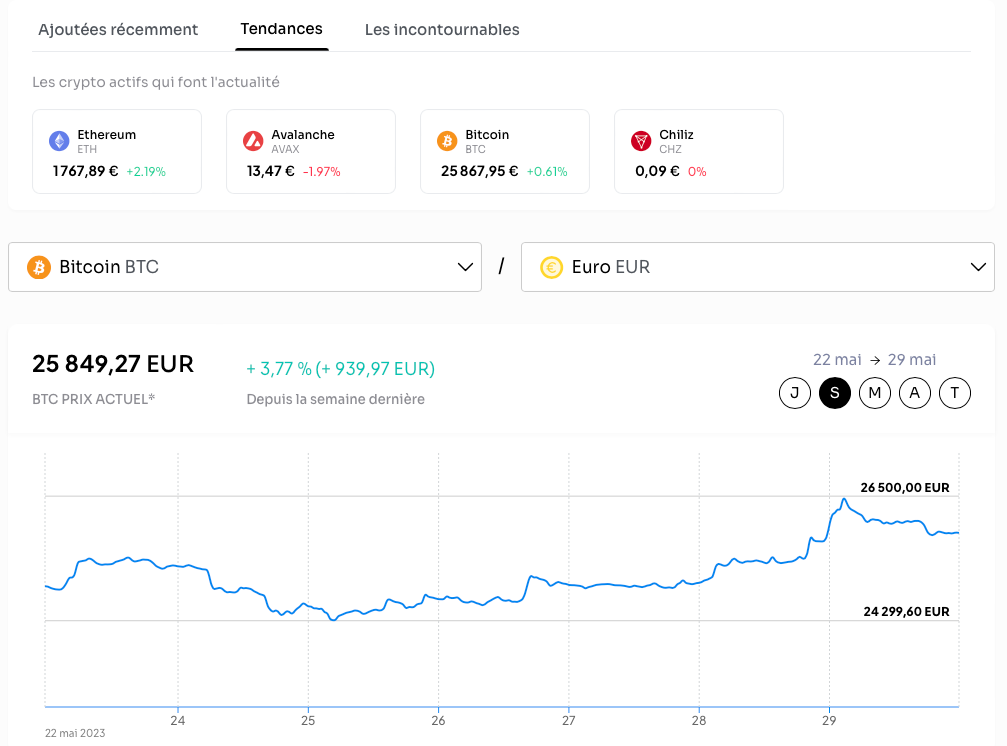Click the 22 mai 2023 axis label
The image size is (1007, 746).
pos(74,733)
